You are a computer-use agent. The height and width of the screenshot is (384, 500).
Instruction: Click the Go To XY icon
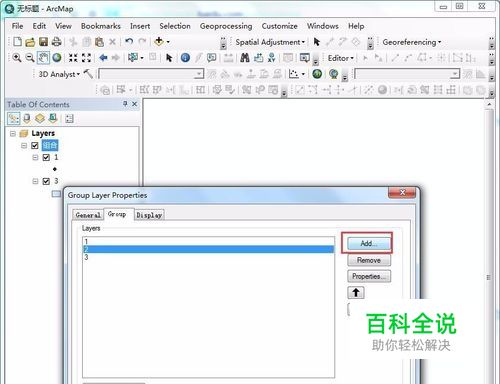pyautogui.click(x=272, y=58)
